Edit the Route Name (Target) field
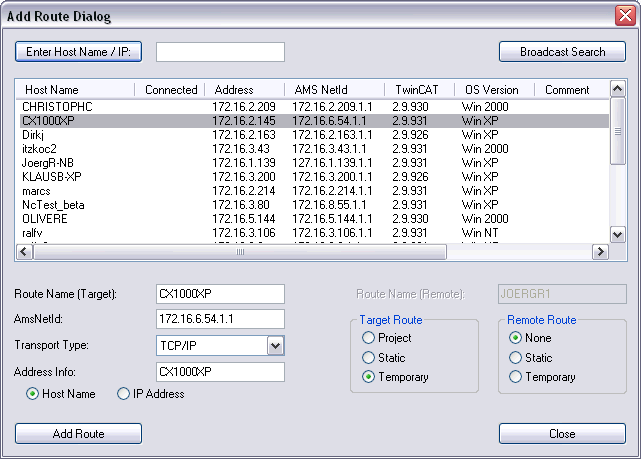Image resolution: width=641 pixels, height=459 pixels. point(220,294)
